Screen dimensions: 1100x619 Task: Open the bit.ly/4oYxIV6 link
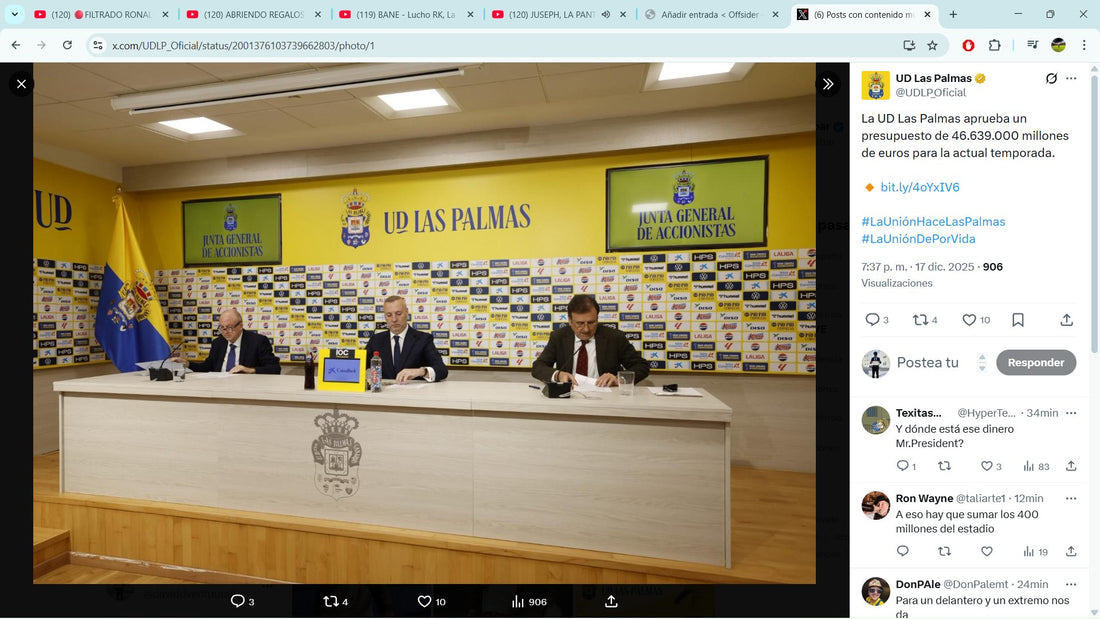(920, 187)
